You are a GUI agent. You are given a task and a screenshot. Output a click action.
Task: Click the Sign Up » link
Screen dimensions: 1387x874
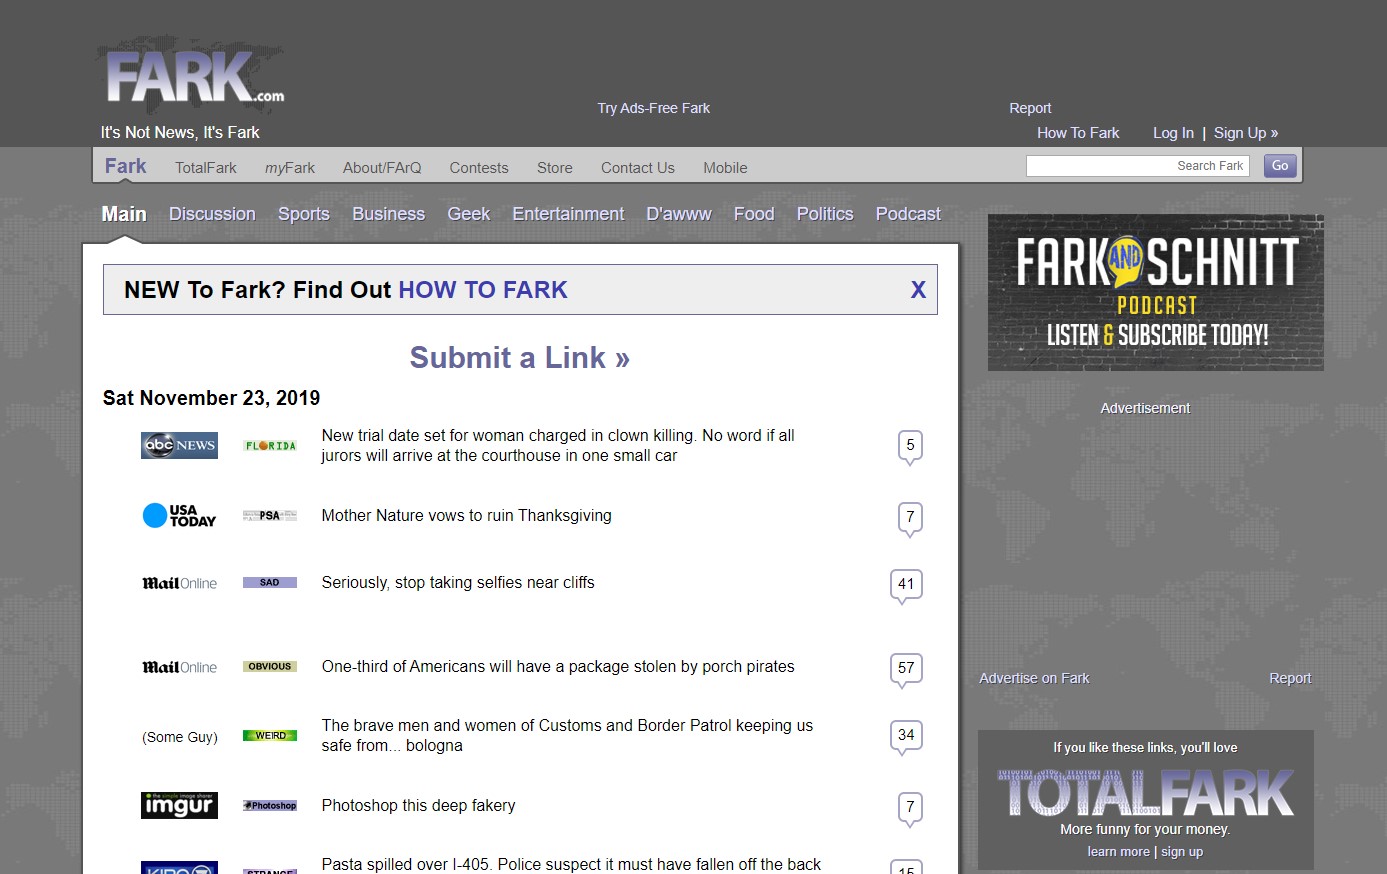(x=1246, y=133)
